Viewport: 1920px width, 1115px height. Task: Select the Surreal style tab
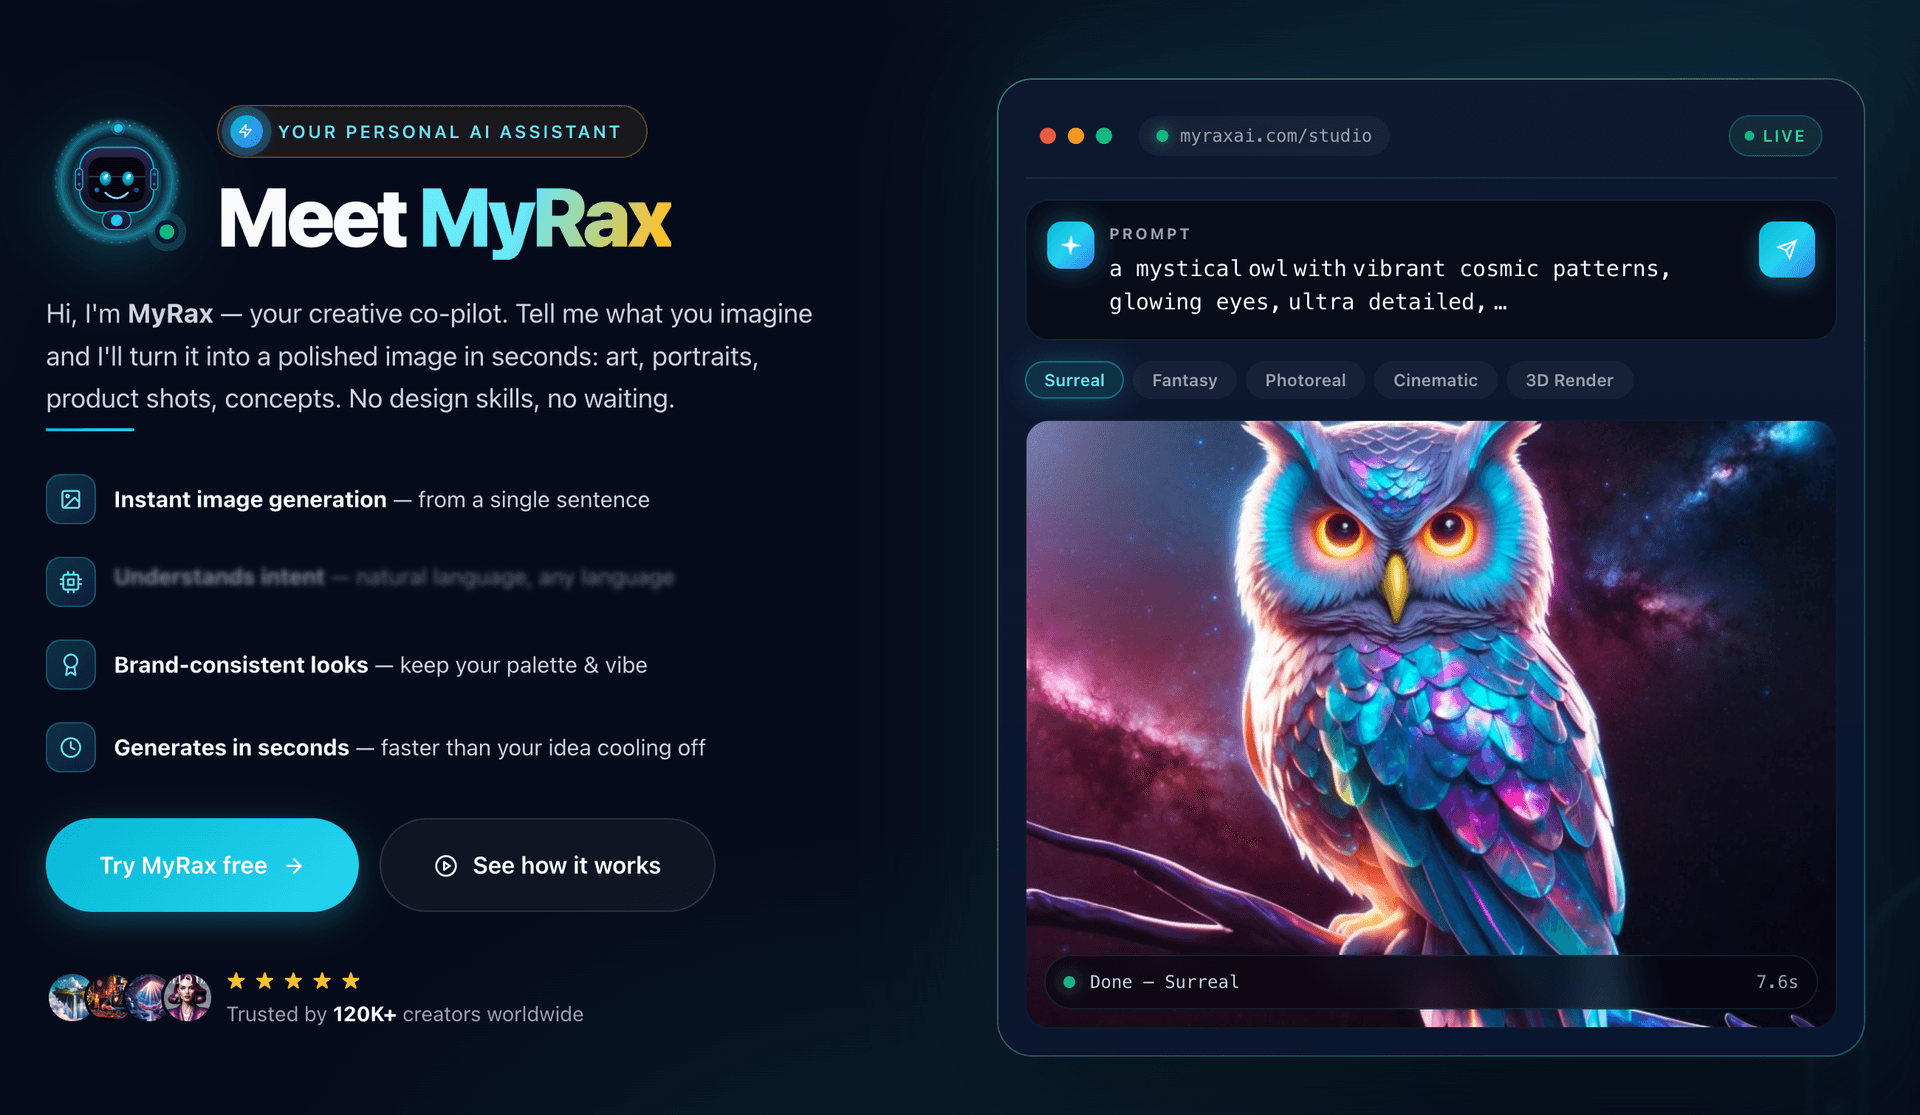point(1074,380)
